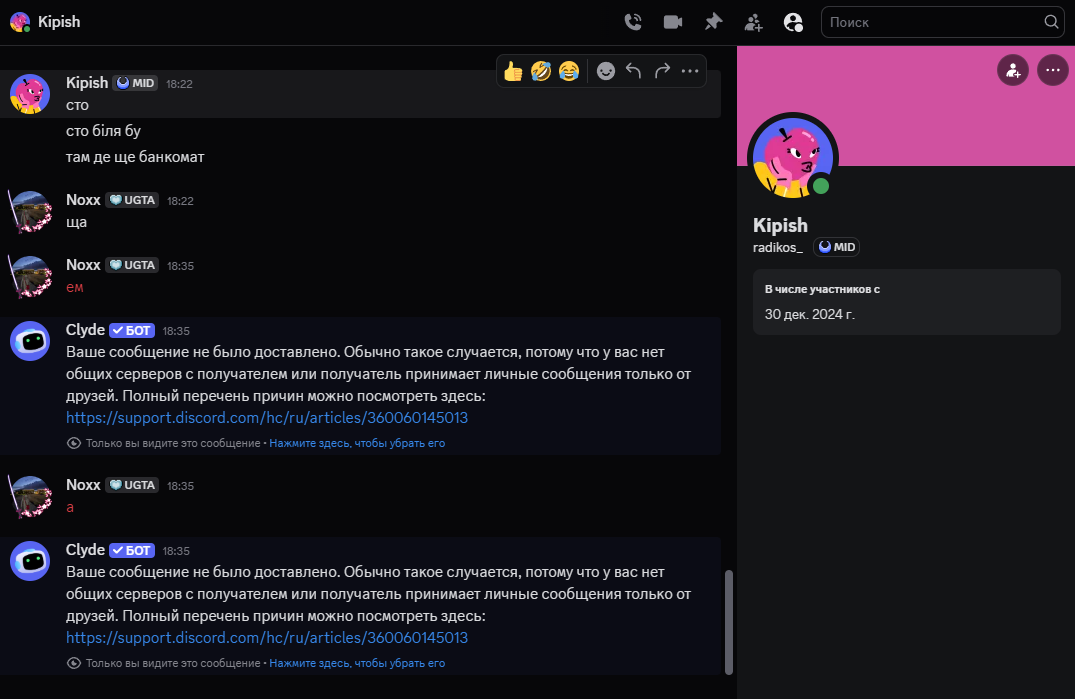
Task: Open first Clyde bot avatar
Action: 30,341
